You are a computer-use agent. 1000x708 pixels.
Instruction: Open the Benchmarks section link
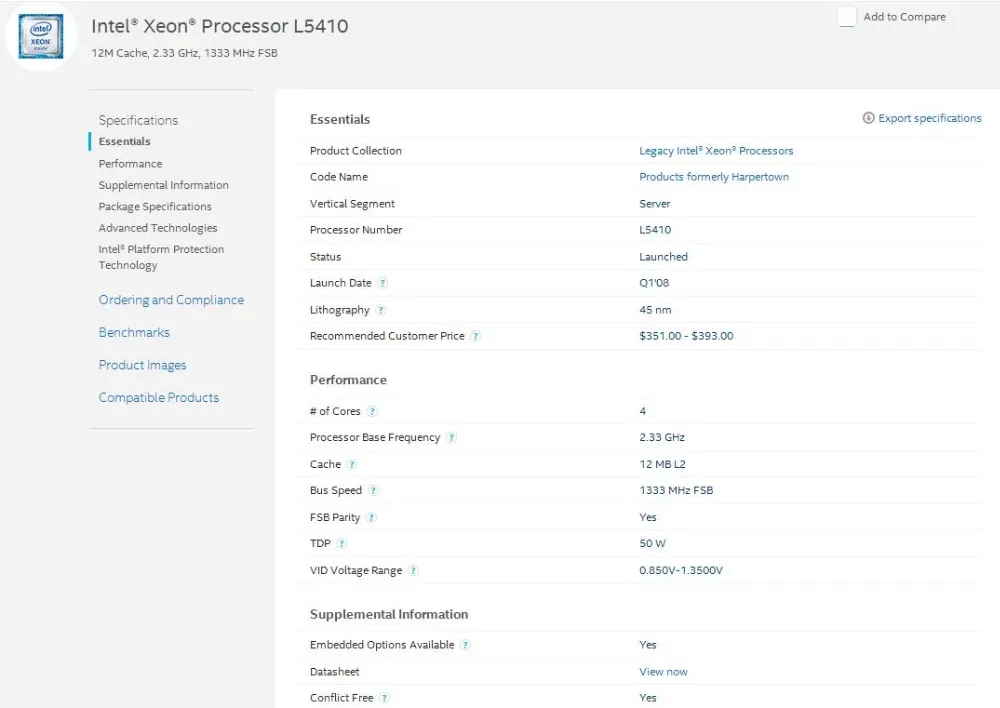point(134,332)
